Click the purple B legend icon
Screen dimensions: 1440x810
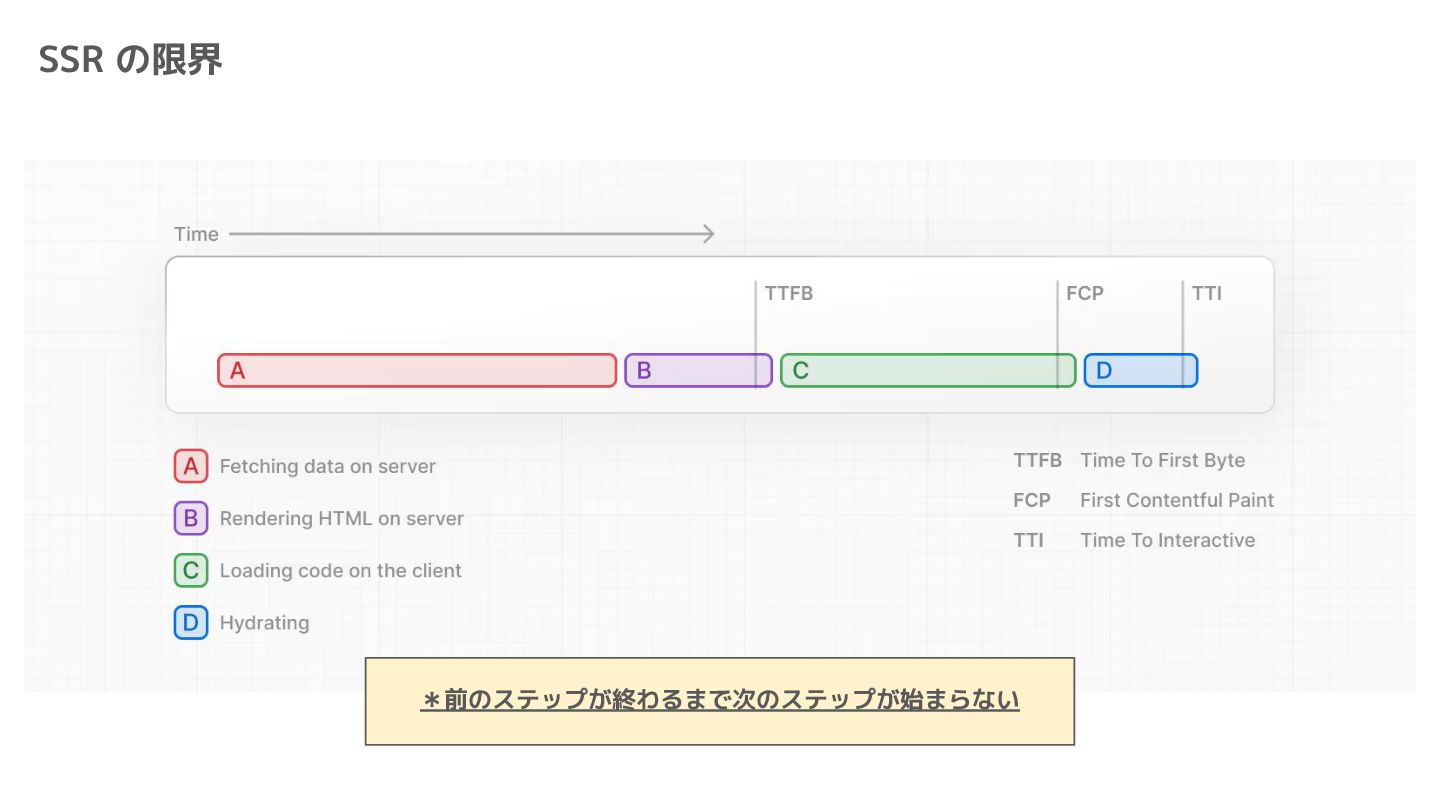[191, 518]
